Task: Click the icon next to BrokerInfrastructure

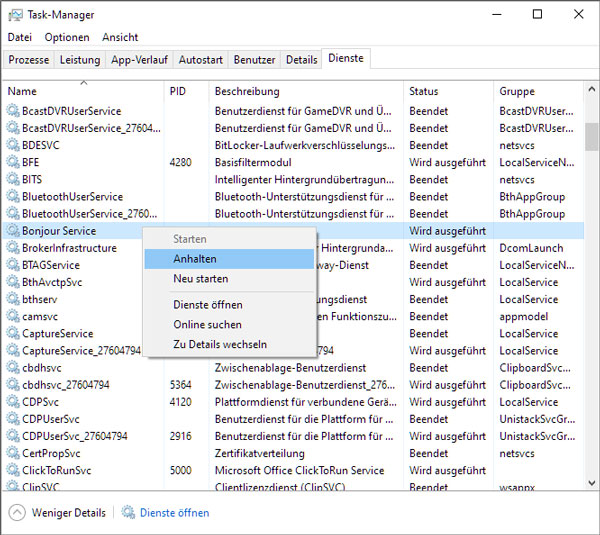Action: click(13, 248)
